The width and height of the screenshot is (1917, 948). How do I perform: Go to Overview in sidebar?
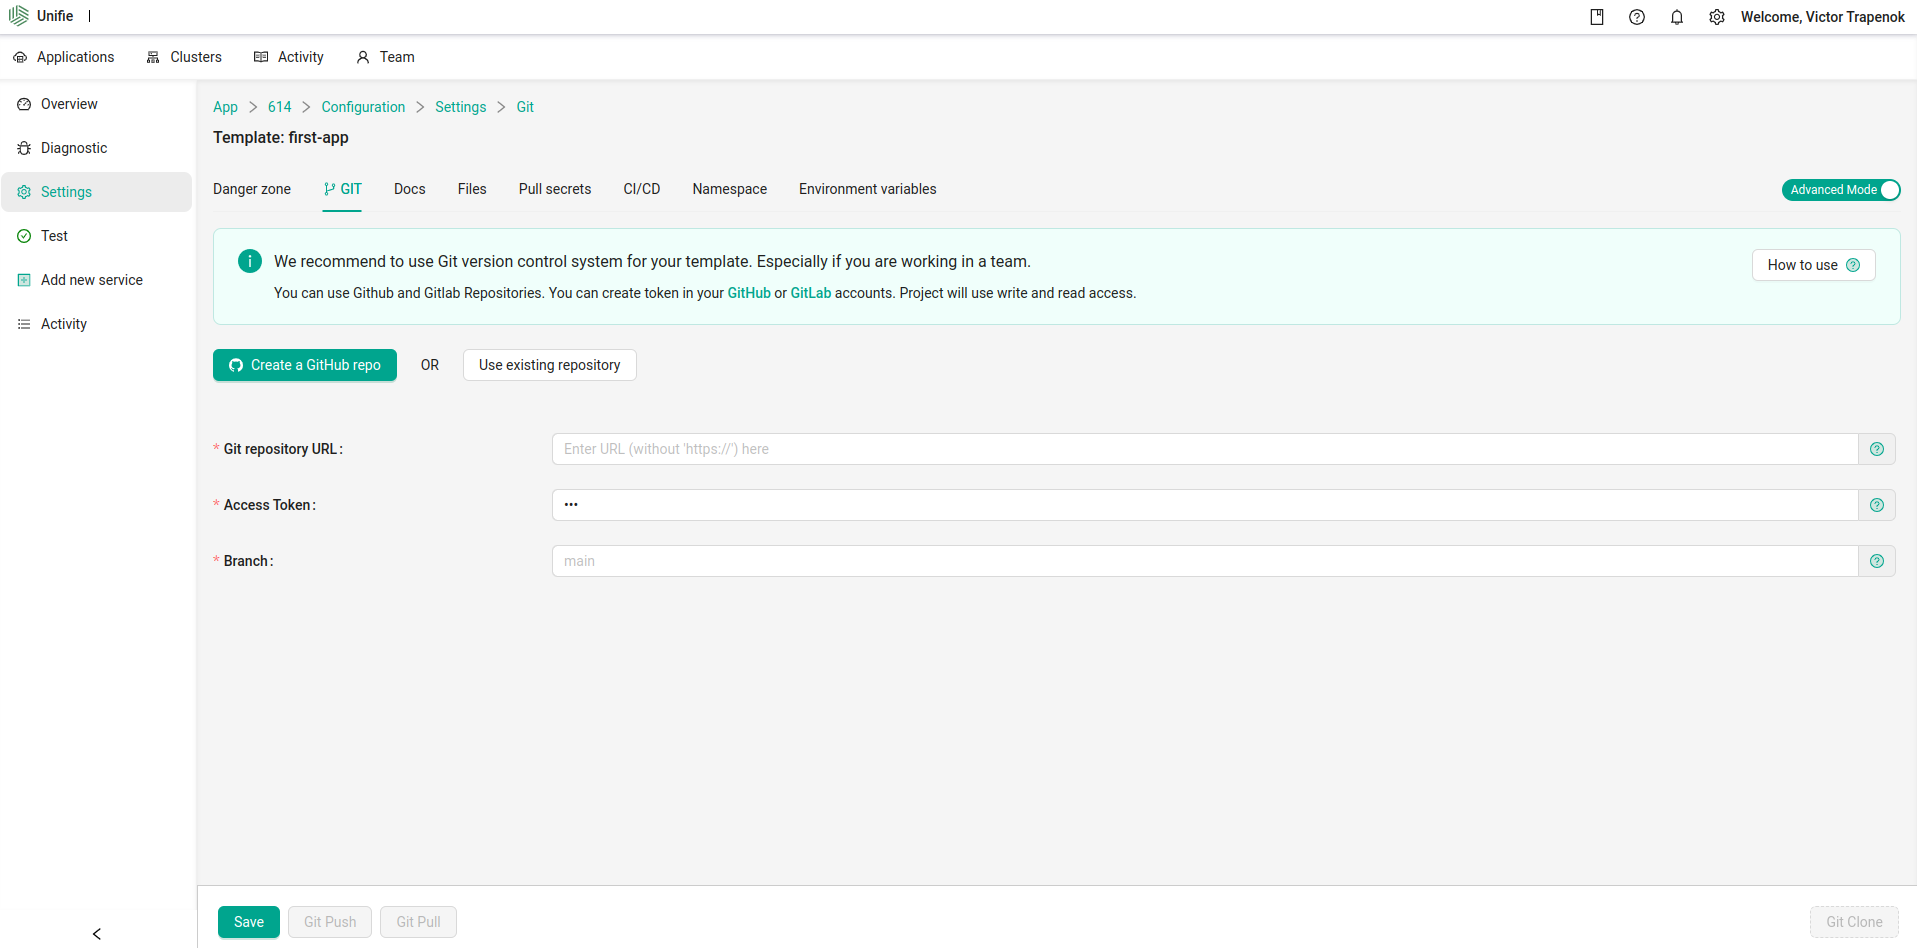coord(97,104)
